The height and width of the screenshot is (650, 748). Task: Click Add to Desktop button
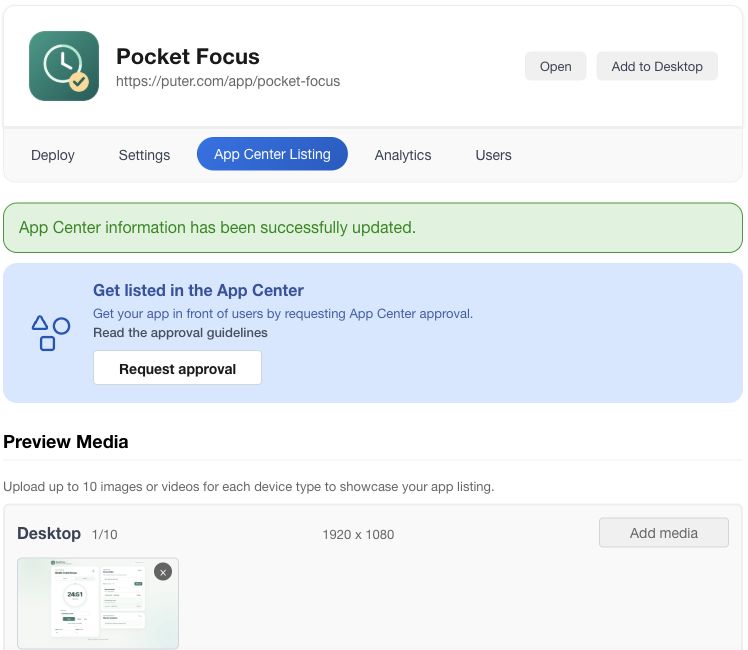click(657, 66)
